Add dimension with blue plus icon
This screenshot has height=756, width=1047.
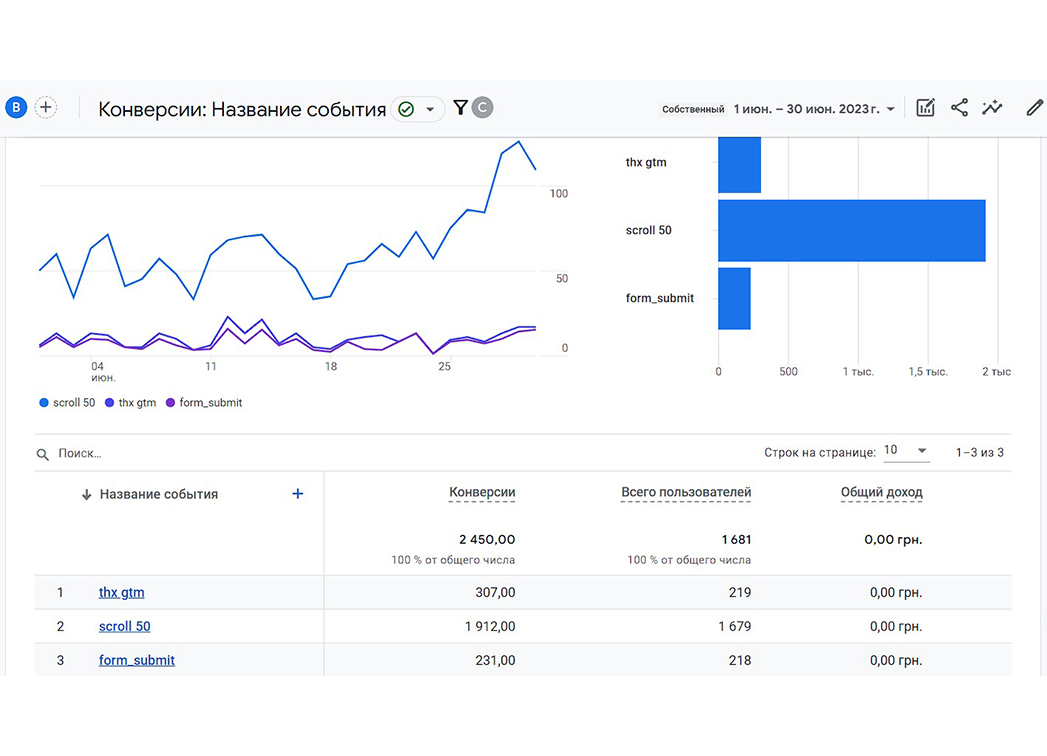pyautogui.click(x=298, y=494)
